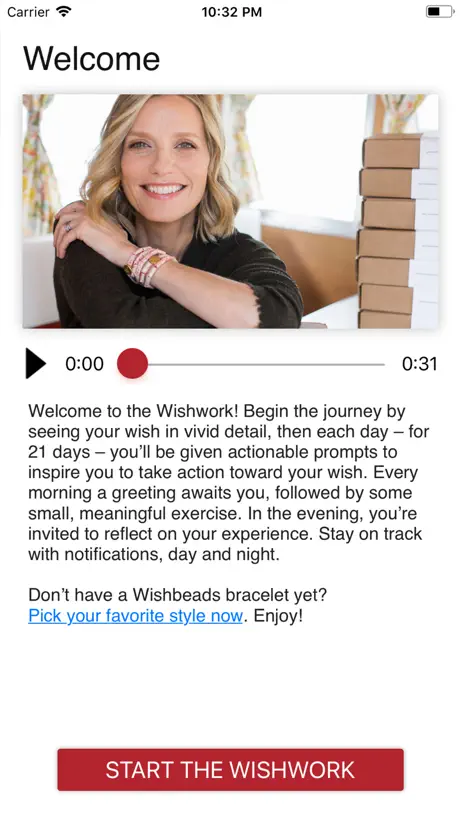
Task: Open the Pick your favorite style now link
Action: click(135, 616)
